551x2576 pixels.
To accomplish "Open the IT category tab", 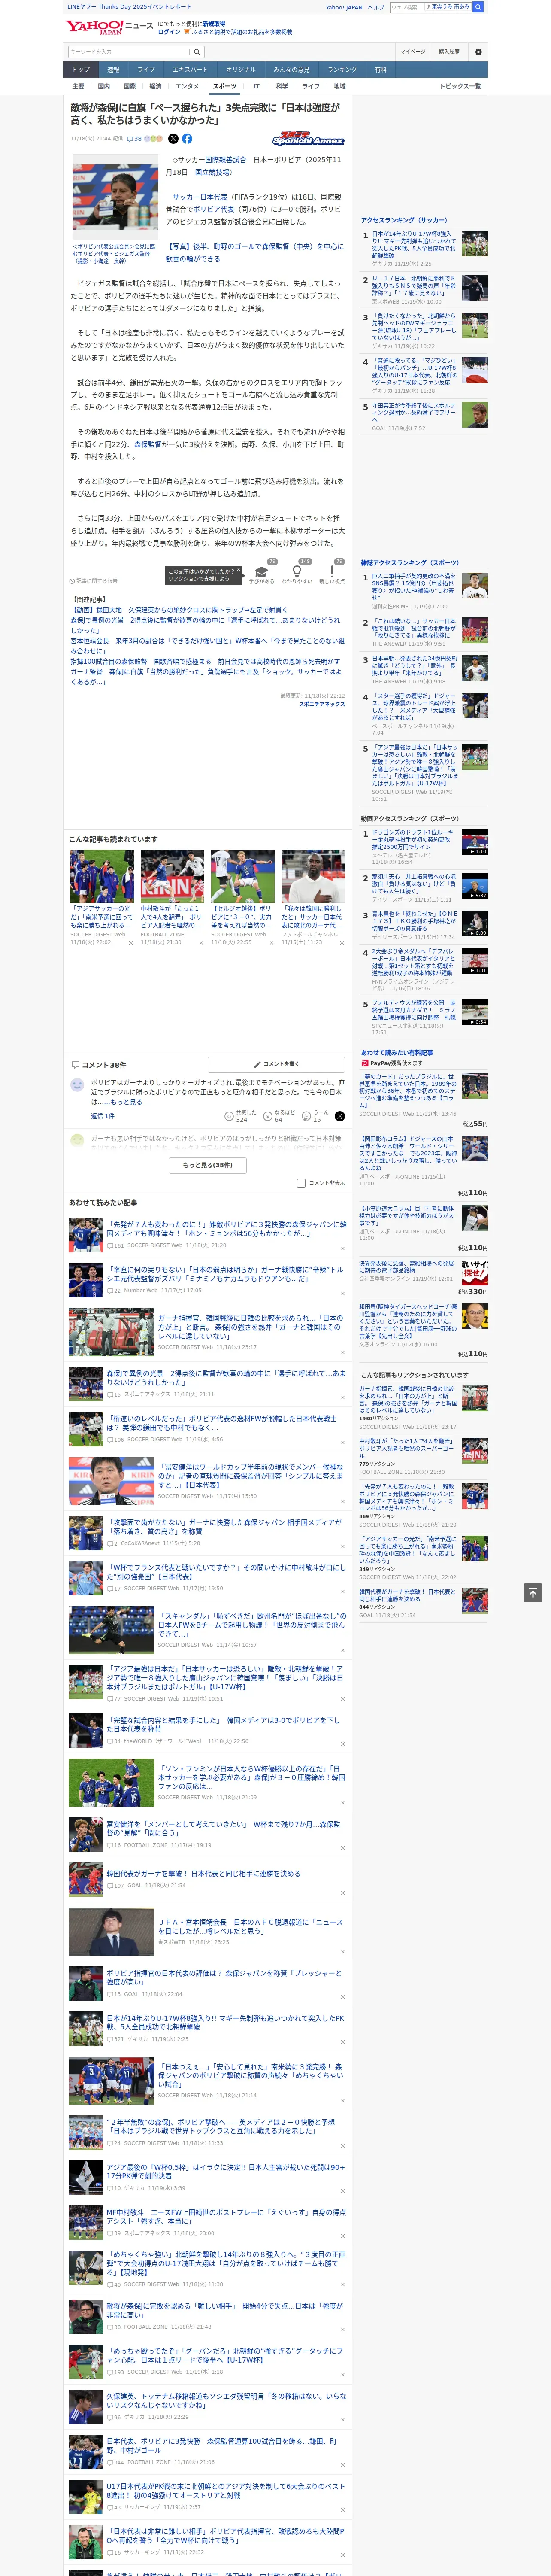I will click(x=256, y=86).
